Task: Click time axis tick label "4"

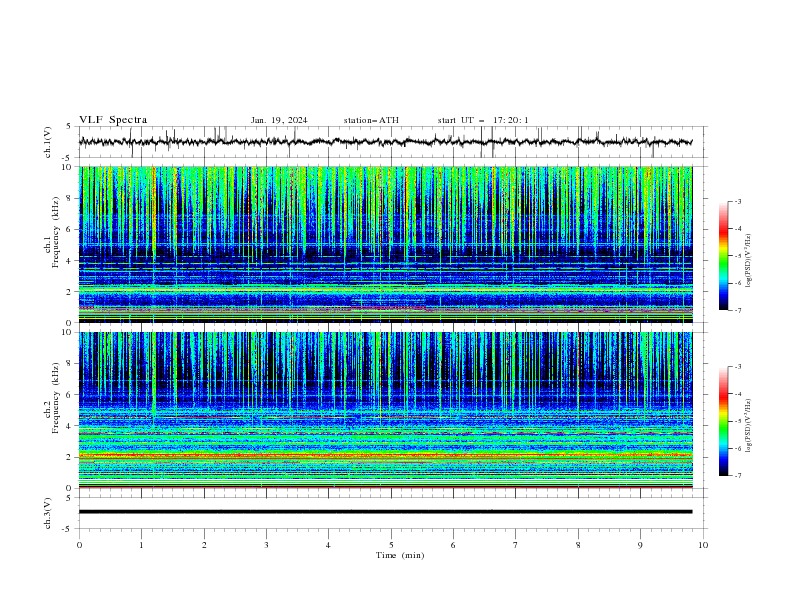Action: [x=328, y=545]
